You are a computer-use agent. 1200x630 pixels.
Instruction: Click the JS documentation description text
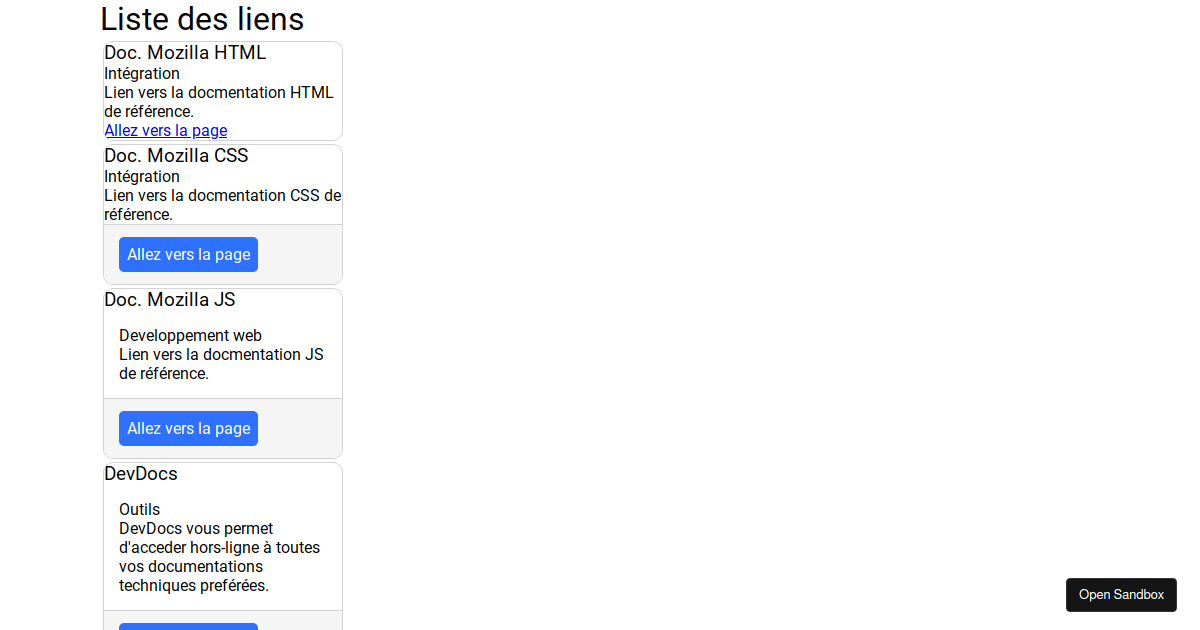(221, 364)
